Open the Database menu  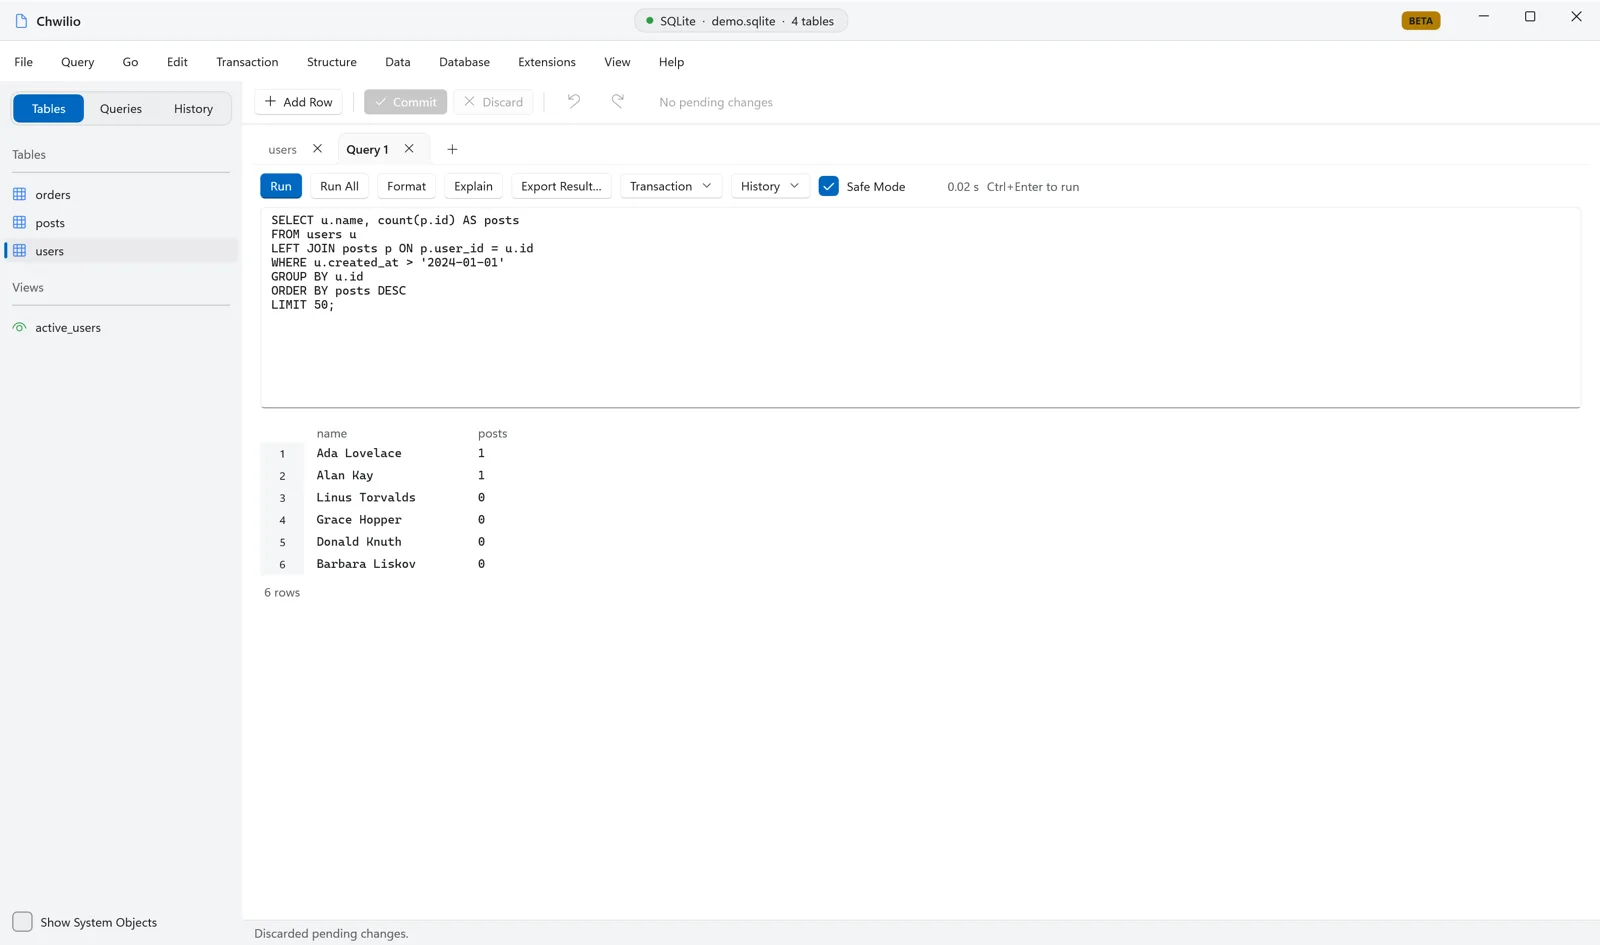[x=464, y=62]
